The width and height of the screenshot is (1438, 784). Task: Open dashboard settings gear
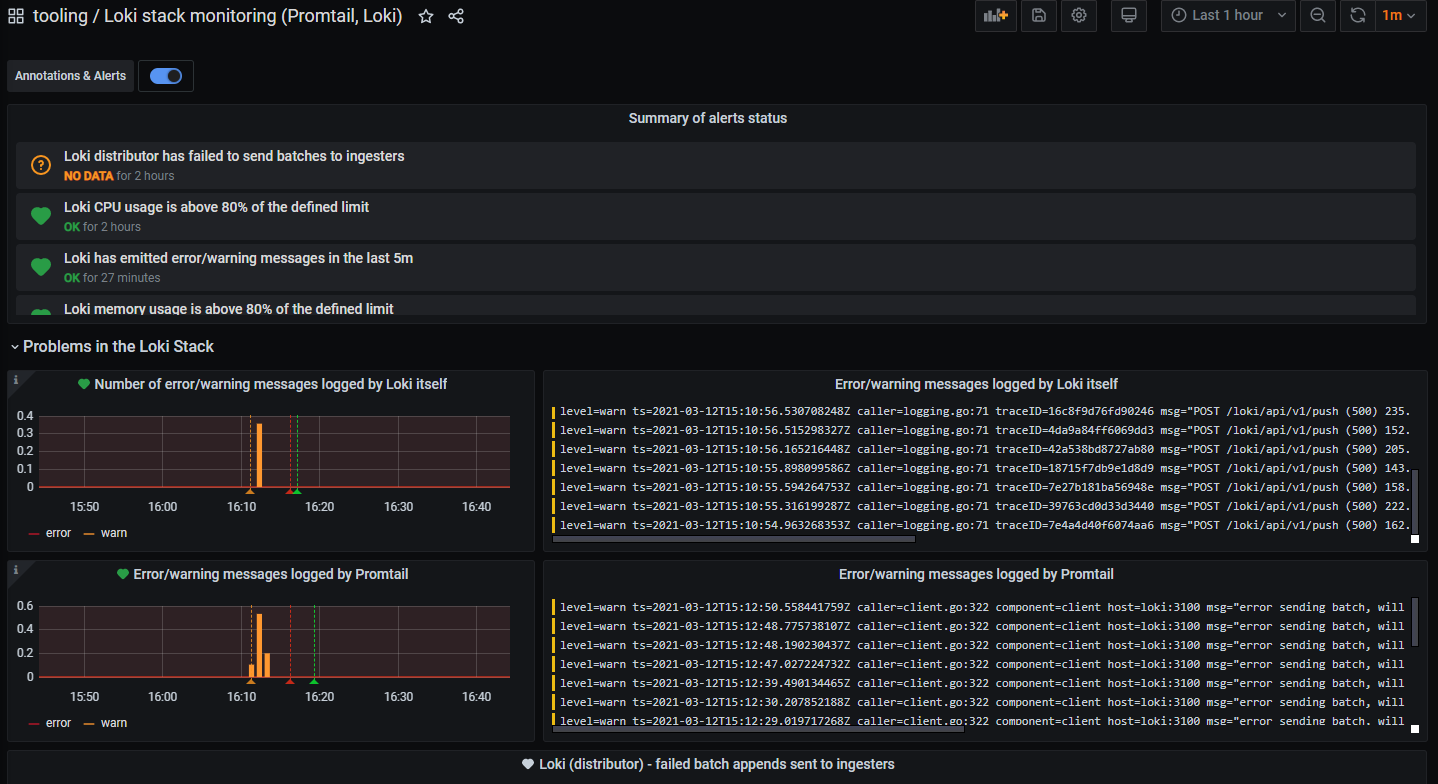coord(1079,15)
